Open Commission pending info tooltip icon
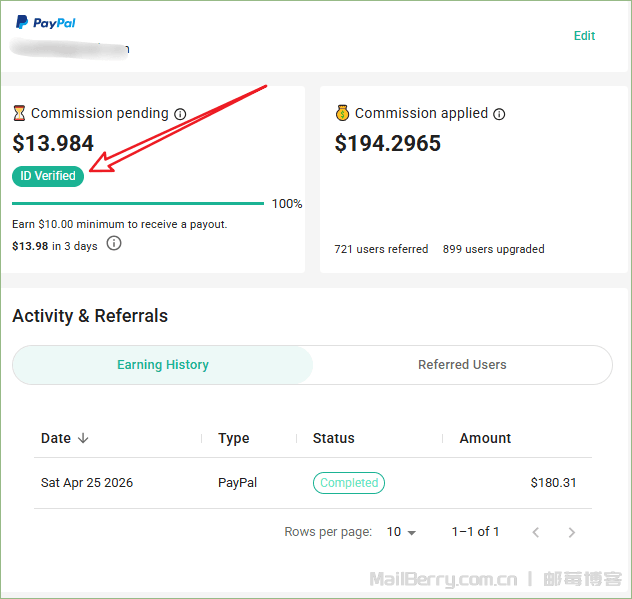 click(x=180, y=114)
